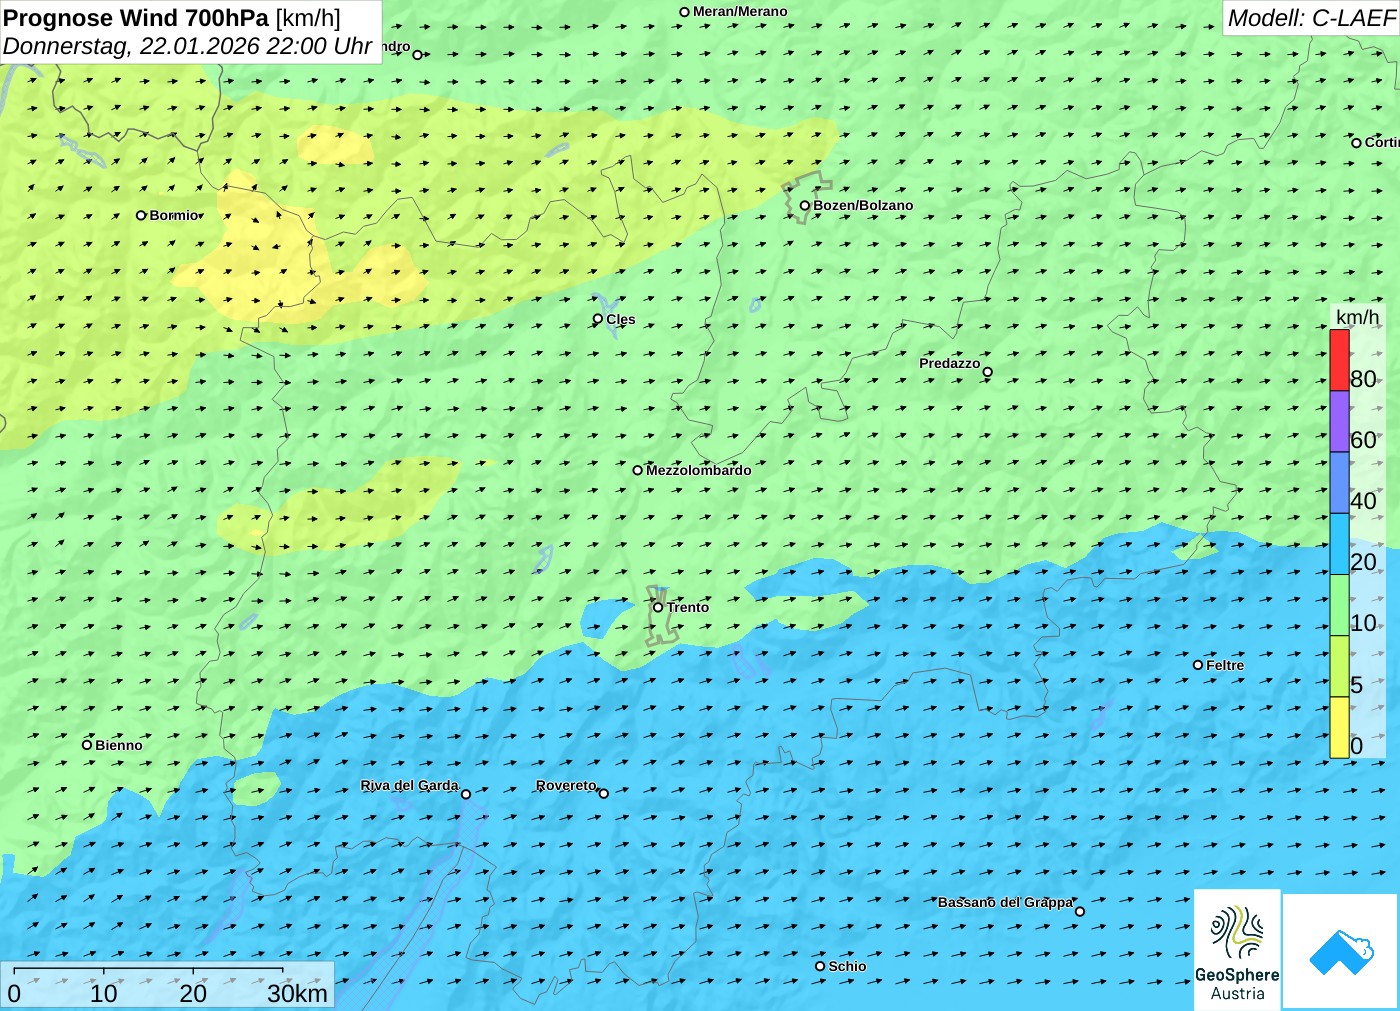The height and width of the screenshot is (1011, 1400).
Task: Click the date 'Donnerstag, 22.01.2026 22:00 Uhr'
Action: [x=188, y=46]
